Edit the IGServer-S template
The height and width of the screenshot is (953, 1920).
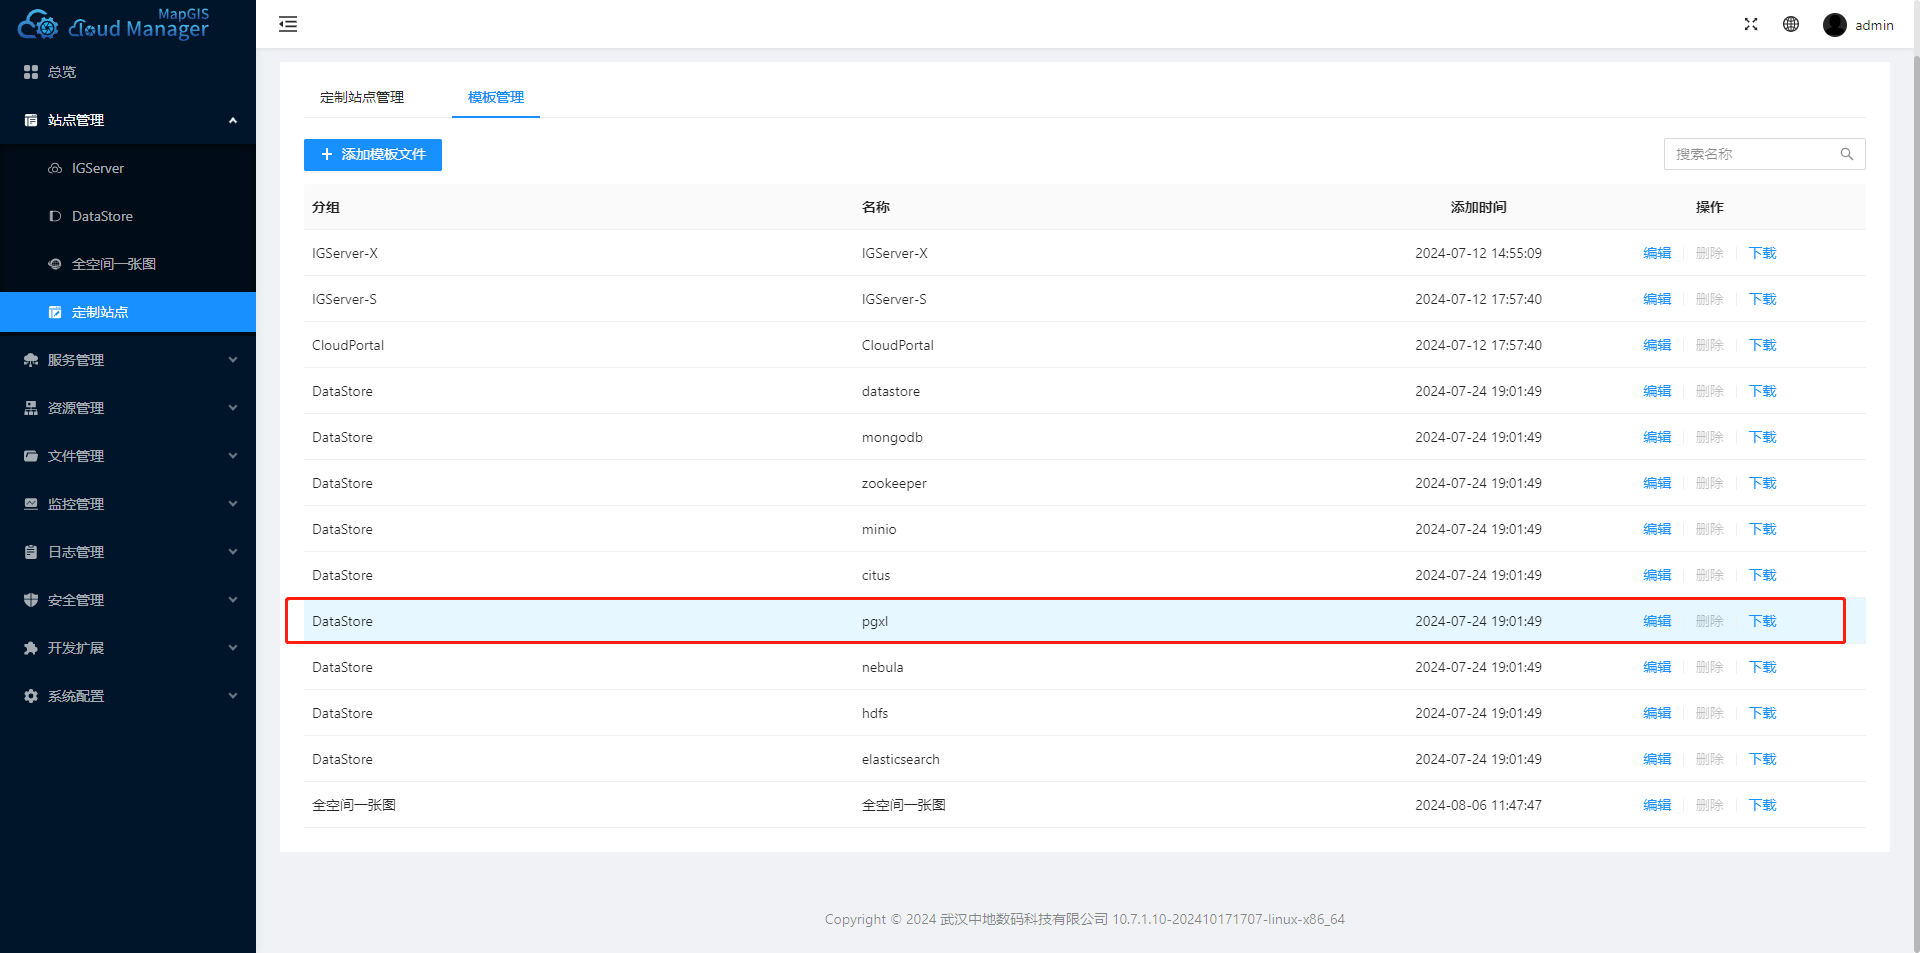1657,299
